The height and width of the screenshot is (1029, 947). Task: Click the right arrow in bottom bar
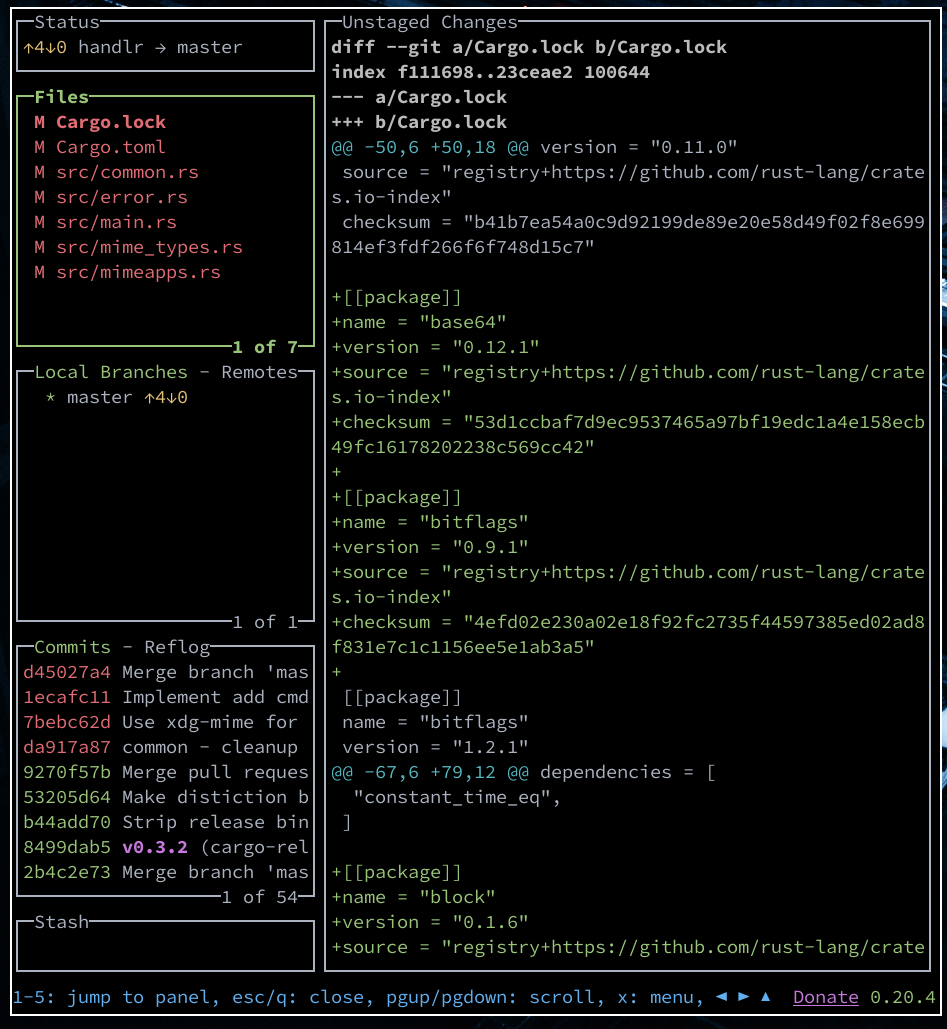pos(744,997)
